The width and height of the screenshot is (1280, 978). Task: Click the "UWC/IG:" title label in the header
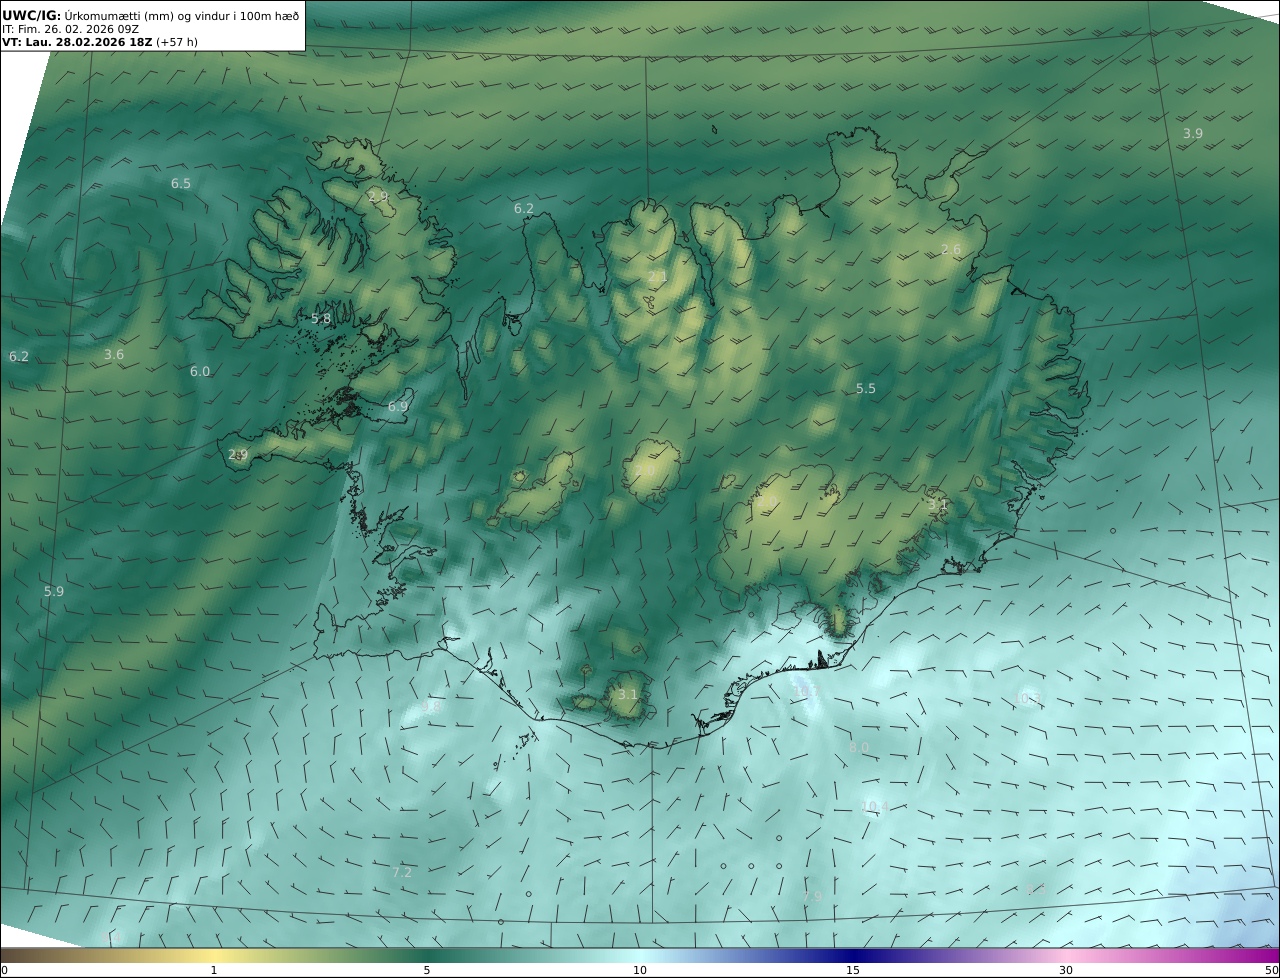[31, 15]
